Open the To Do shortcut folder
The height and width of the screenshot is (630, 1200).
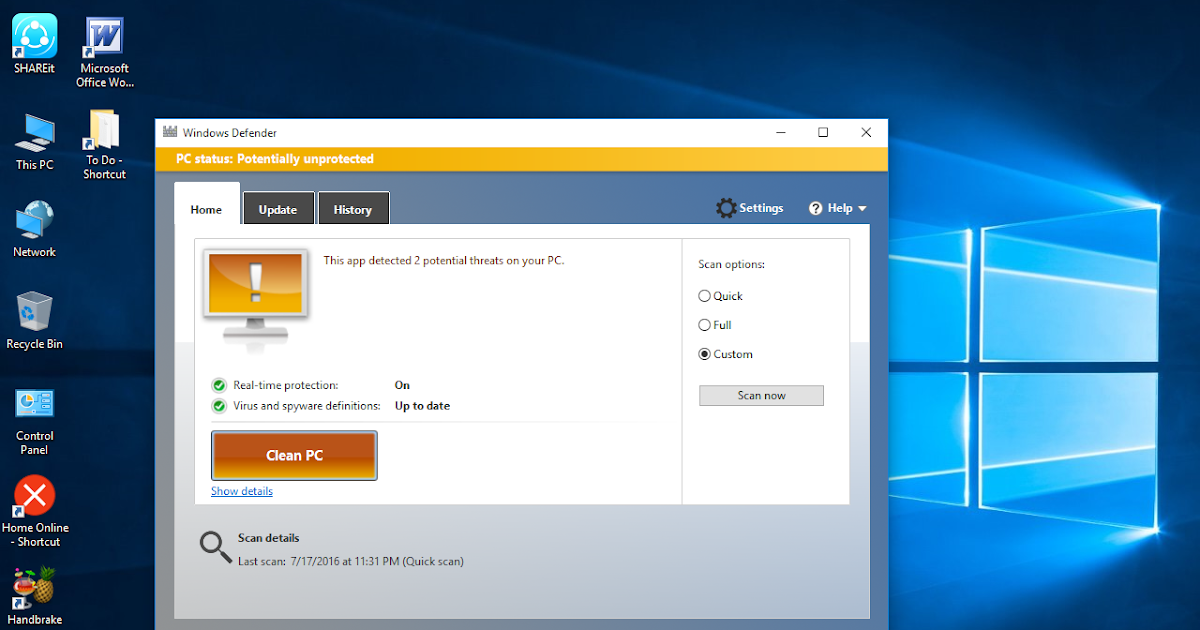click(105, 144)
